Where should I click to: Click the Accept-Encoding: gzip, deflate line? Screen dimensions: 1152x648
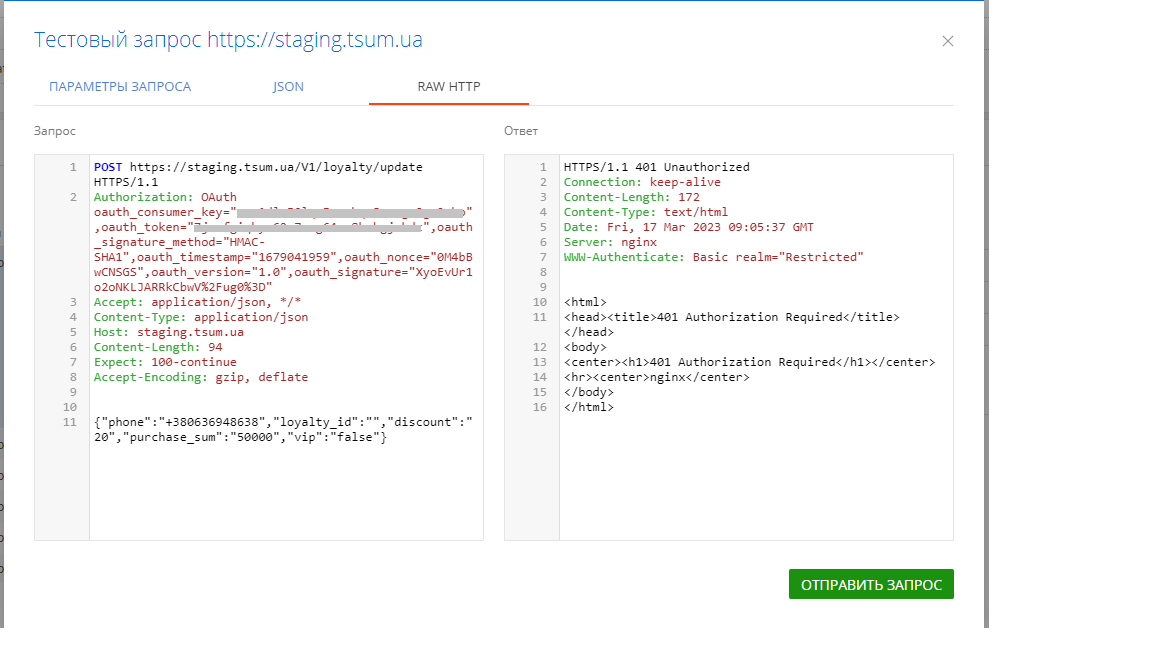click(201, 377)
